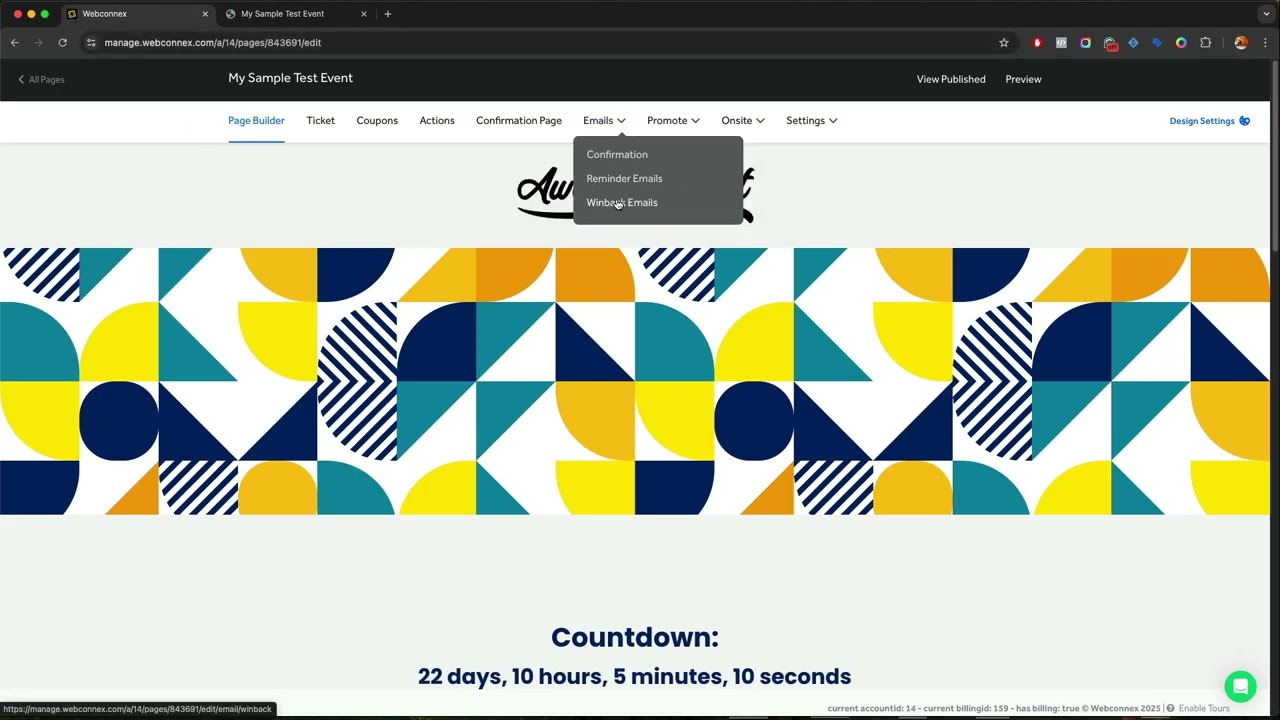Close the My Sample Test Event tab

pyautogui.click(x=364, y=14)
